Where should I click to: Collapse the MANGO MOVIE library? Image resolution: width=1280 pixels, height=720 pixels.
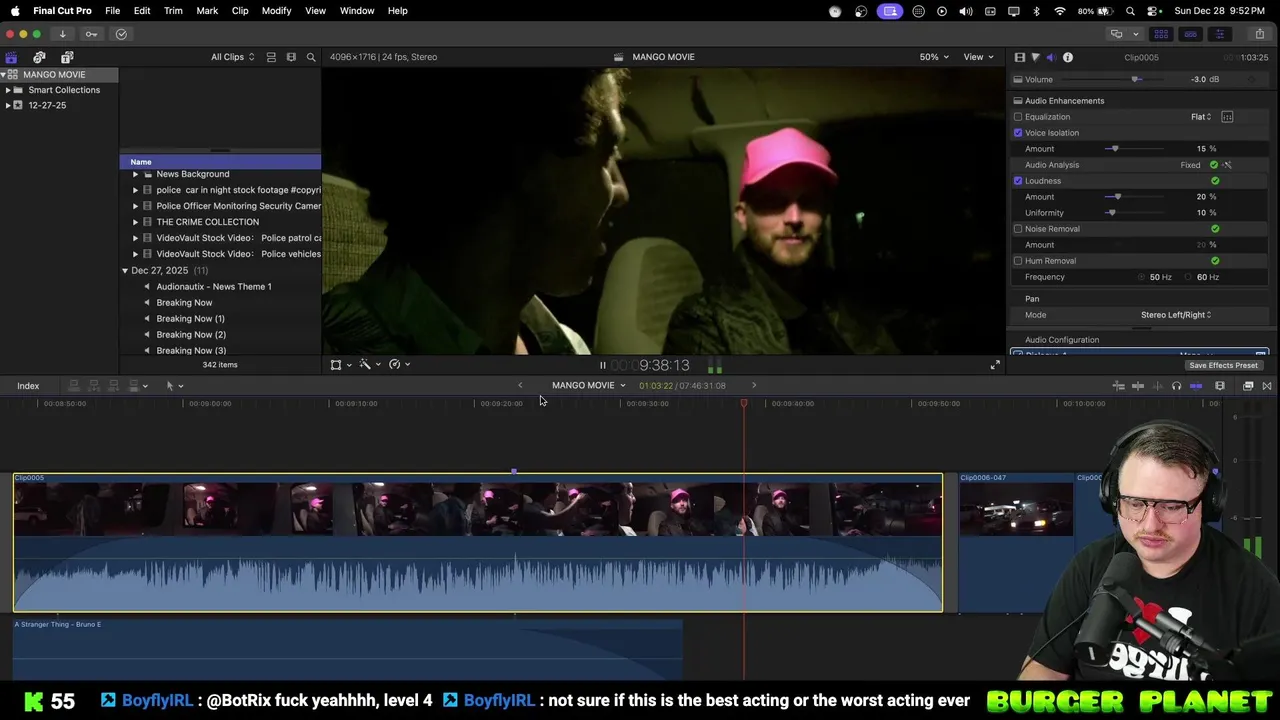pos(4,75)
